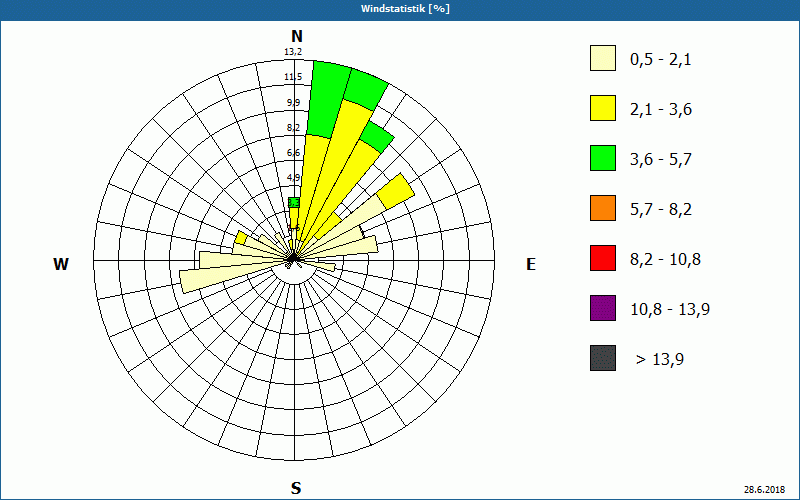
Task: Click the W compass label
Action: (x=61, y=264)
